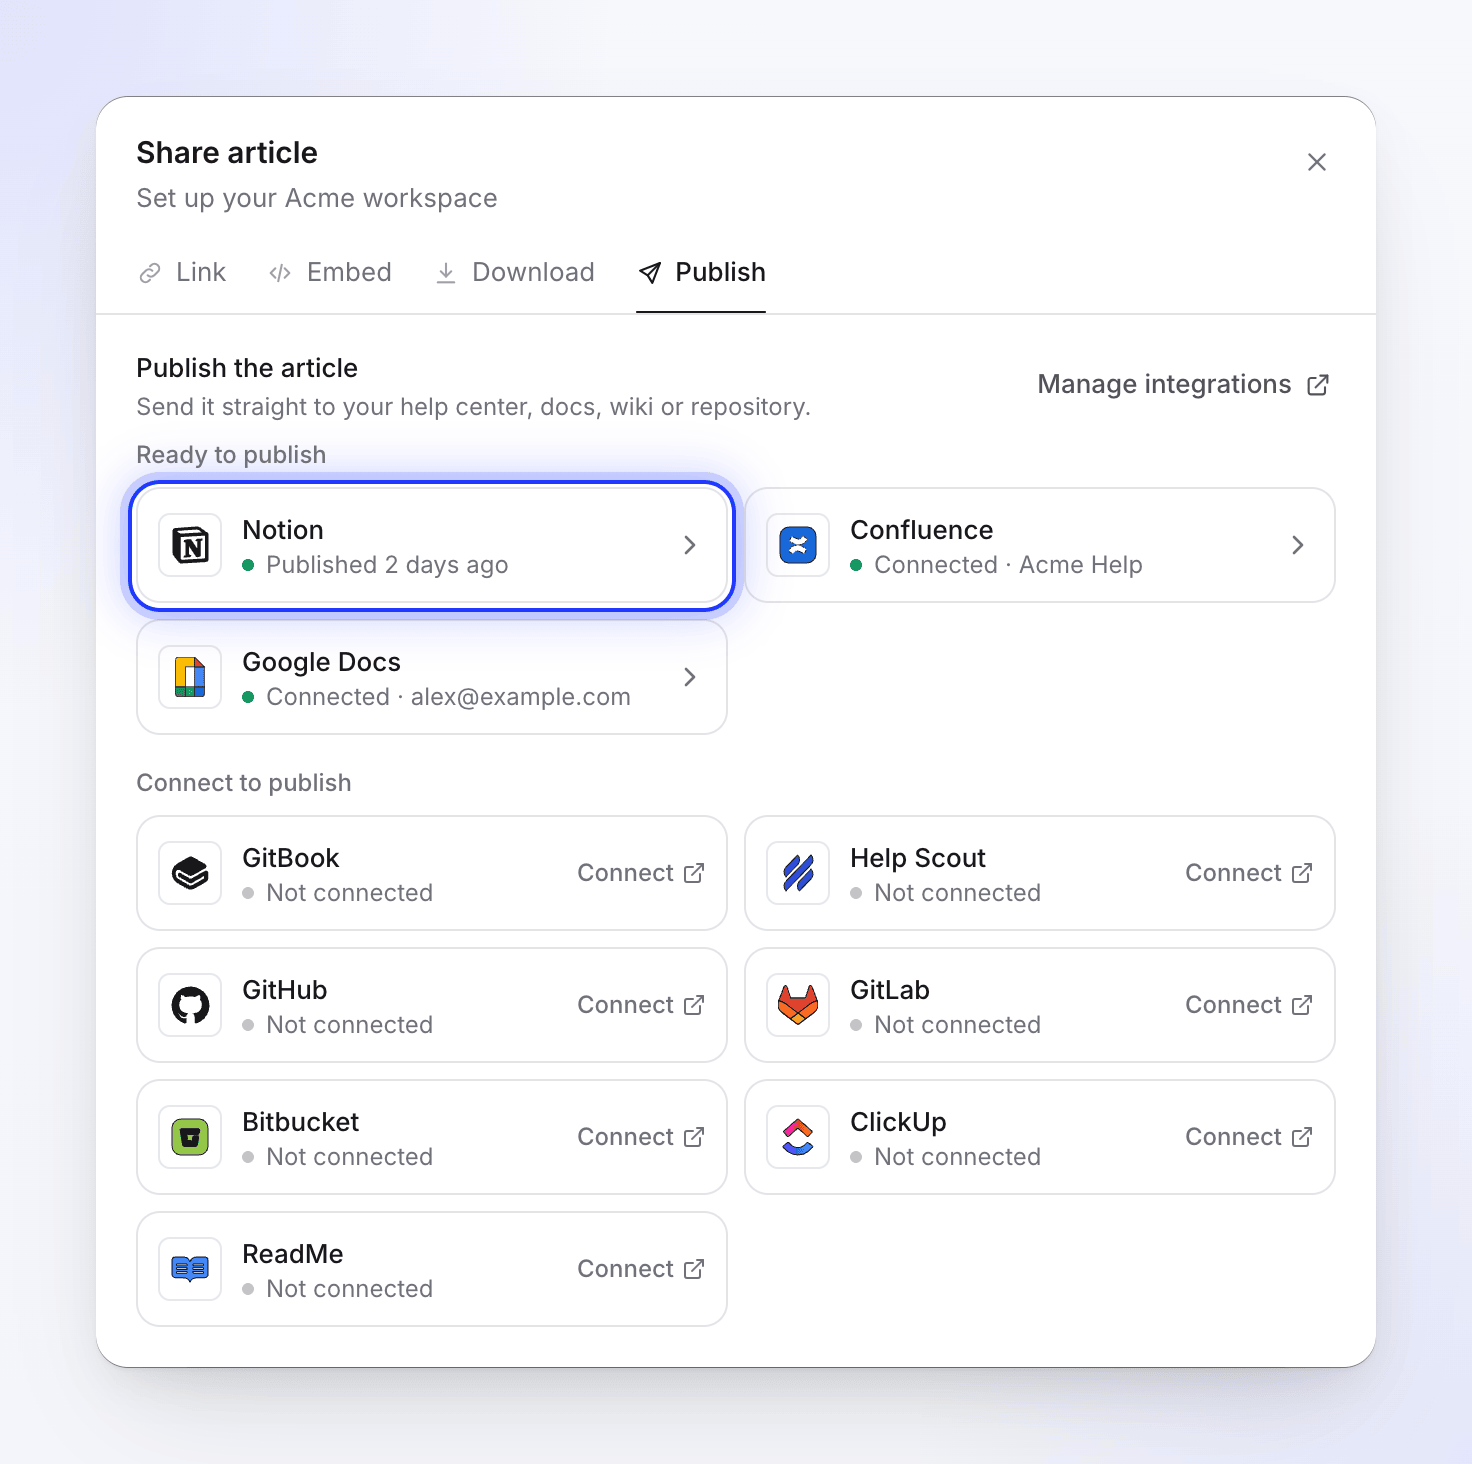Screen dimensions: 1472x1464
Task: Open the Confluence chevron arrow
Action: coord(1298,545)
